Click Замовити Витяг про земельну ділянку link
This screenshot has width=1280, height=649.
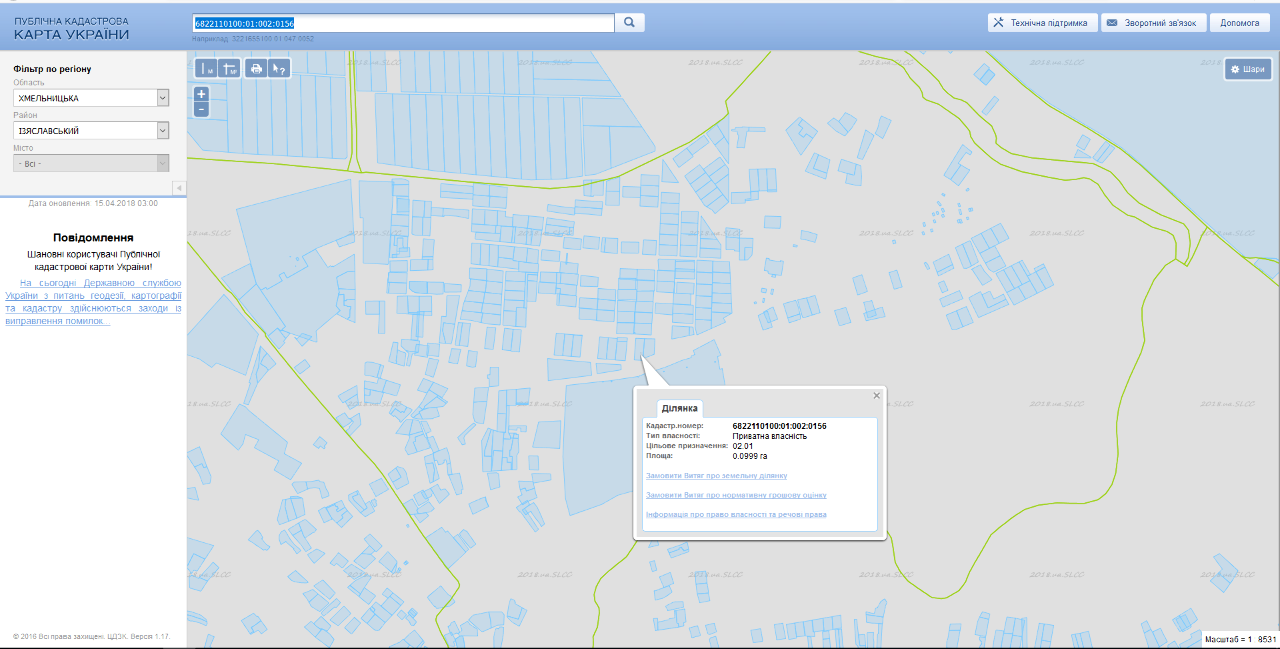click(x=717, y=475)
